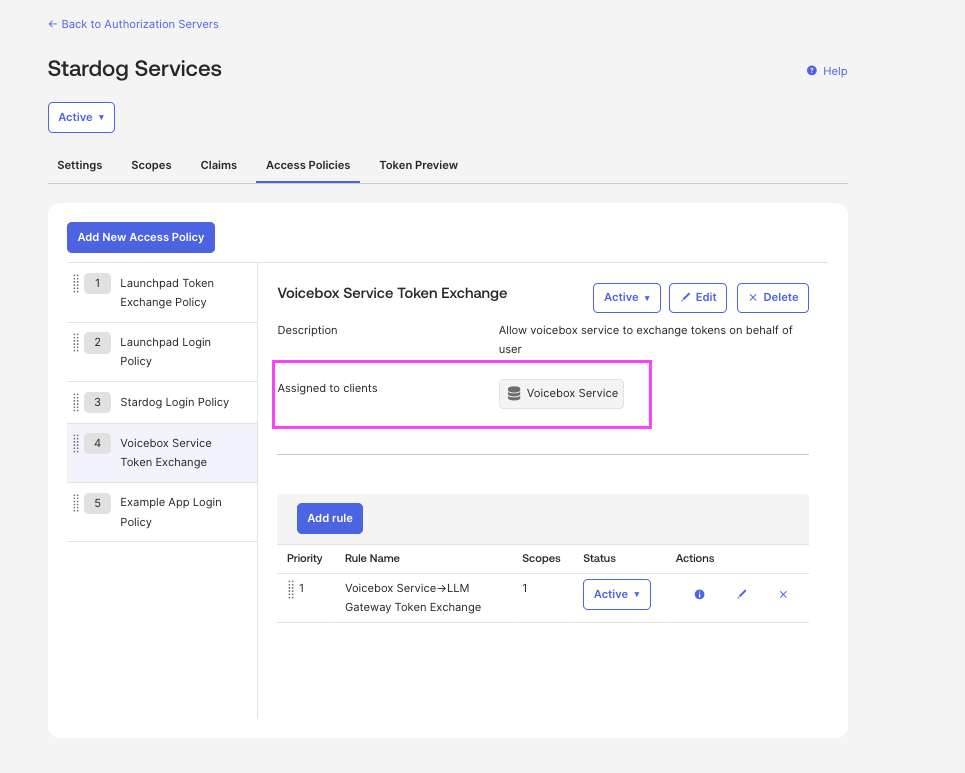Click the policy number 5 badge
965x773 pixels.
point(97,503)
